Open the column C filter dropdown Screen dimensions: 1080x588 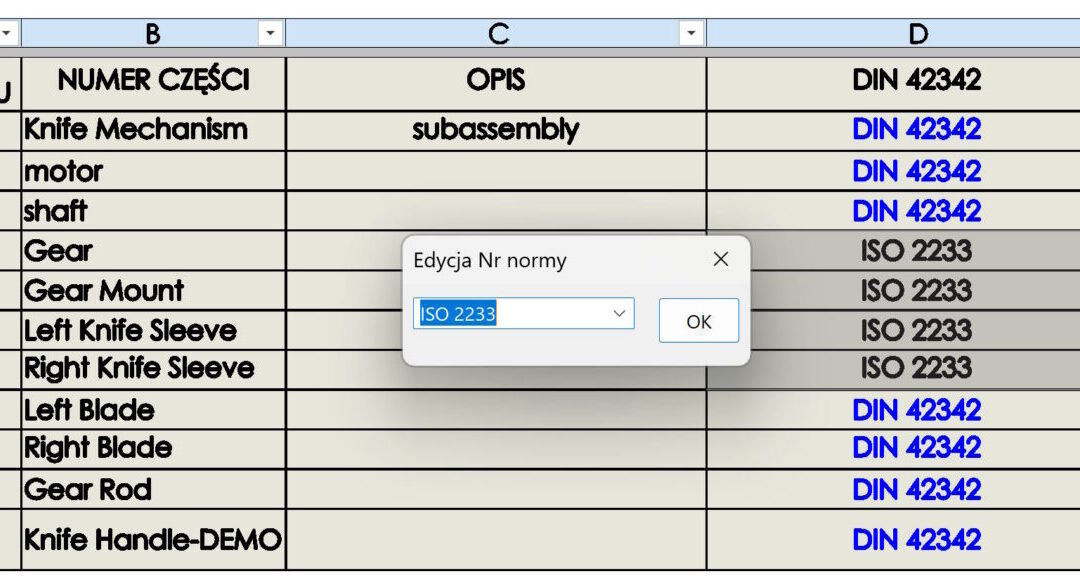[x=691, y=34]
